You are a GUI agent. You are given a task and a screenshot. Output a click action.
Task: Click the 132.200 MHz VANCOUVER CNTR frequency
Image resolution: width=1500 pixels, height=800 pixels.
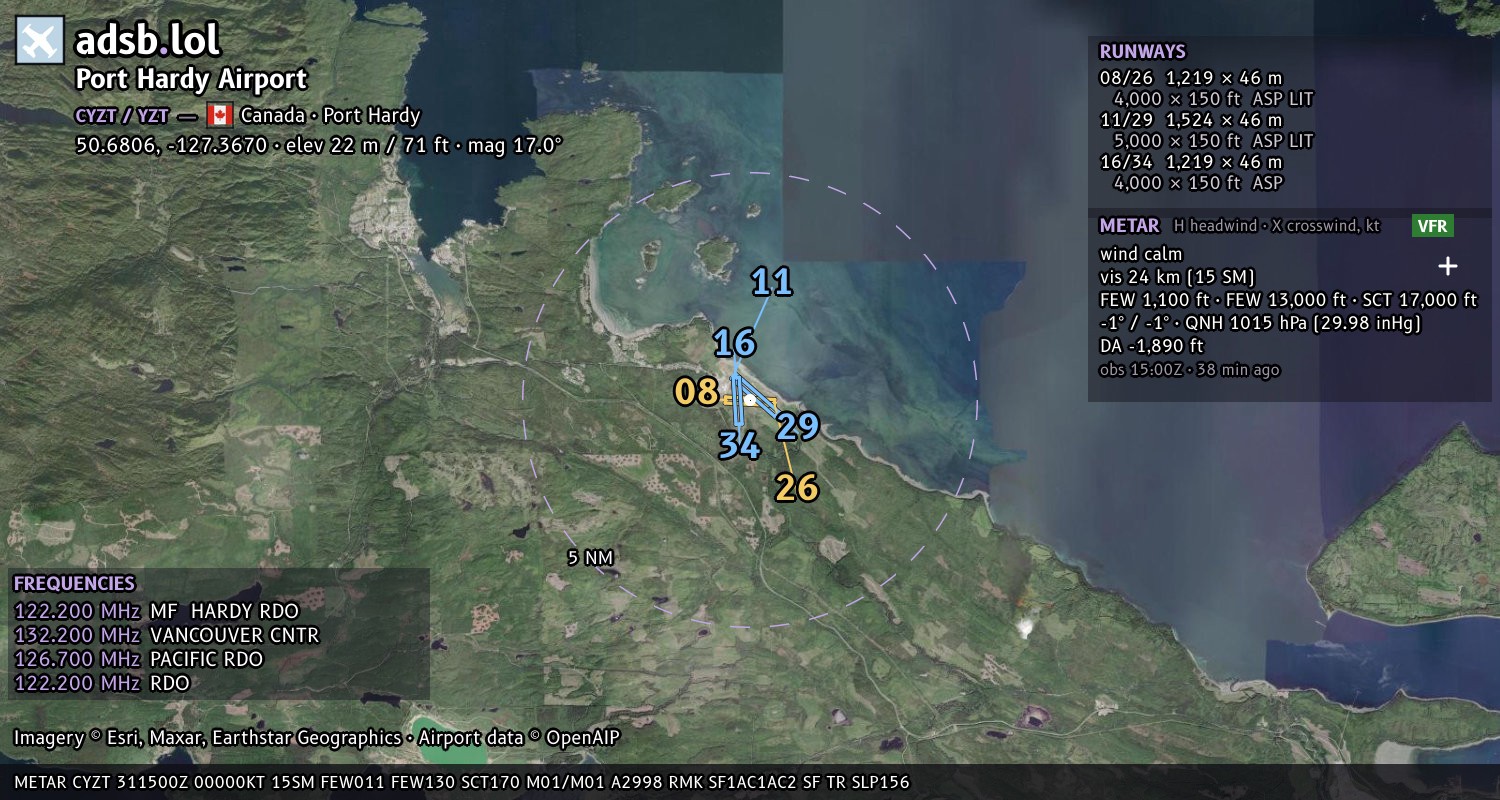click(167, 635)
